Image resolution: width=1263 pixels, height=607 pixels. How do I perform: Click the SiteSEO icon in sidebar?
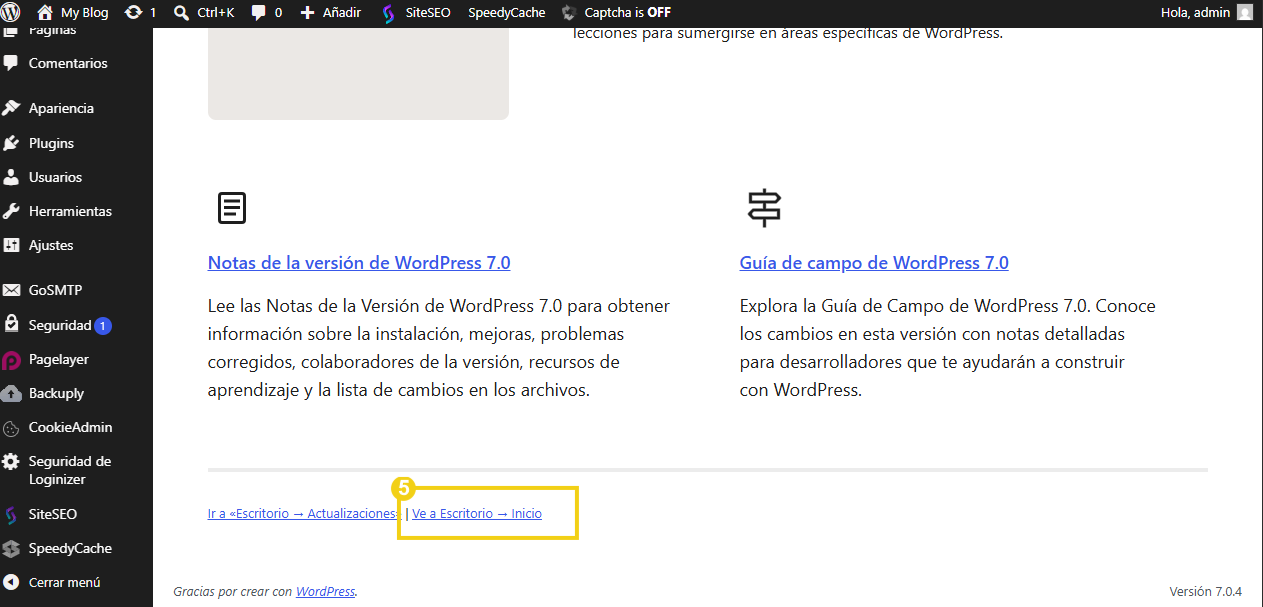[11, 515]
